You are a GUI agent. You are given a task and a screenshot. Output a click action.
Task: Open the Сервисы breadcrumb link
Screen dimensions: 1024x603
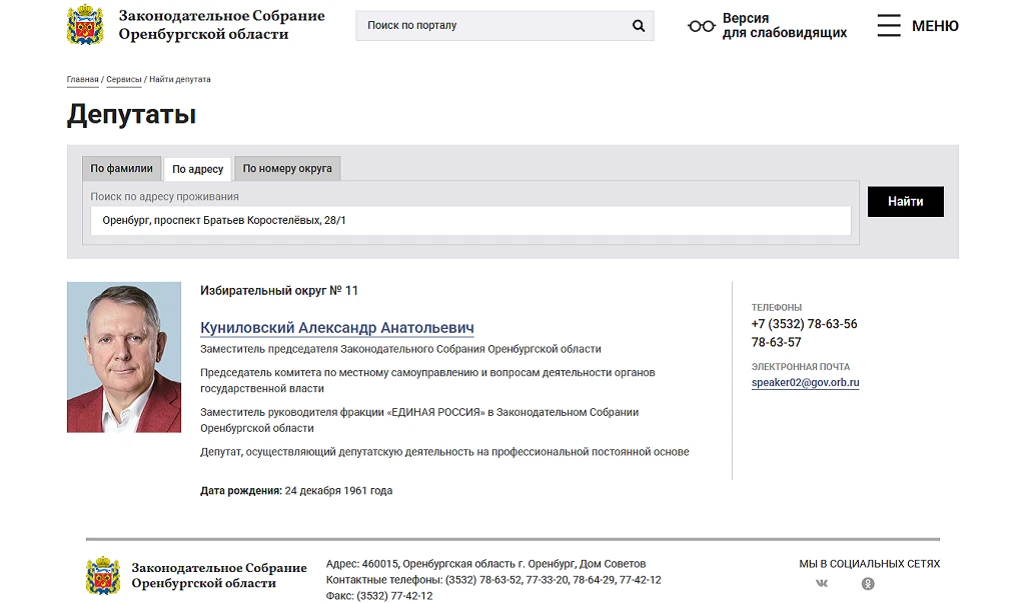click(x=123, y=79)
